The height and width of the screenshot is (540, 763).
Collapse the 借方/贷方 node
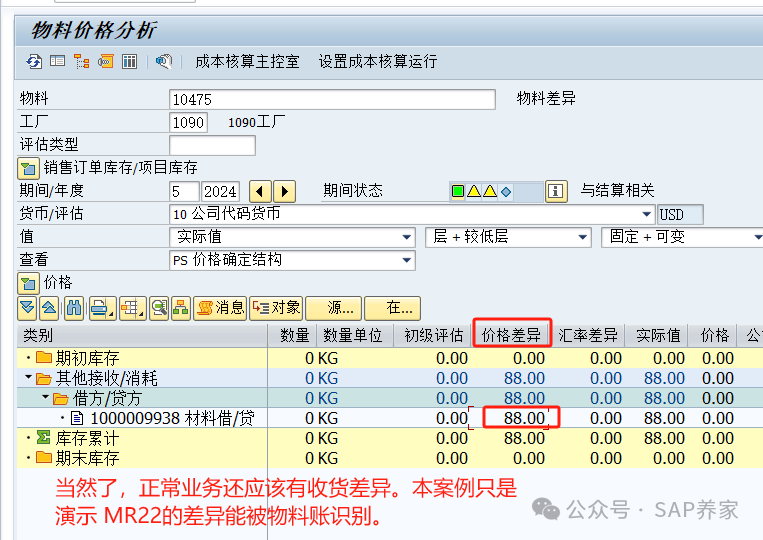pos(45,397)
